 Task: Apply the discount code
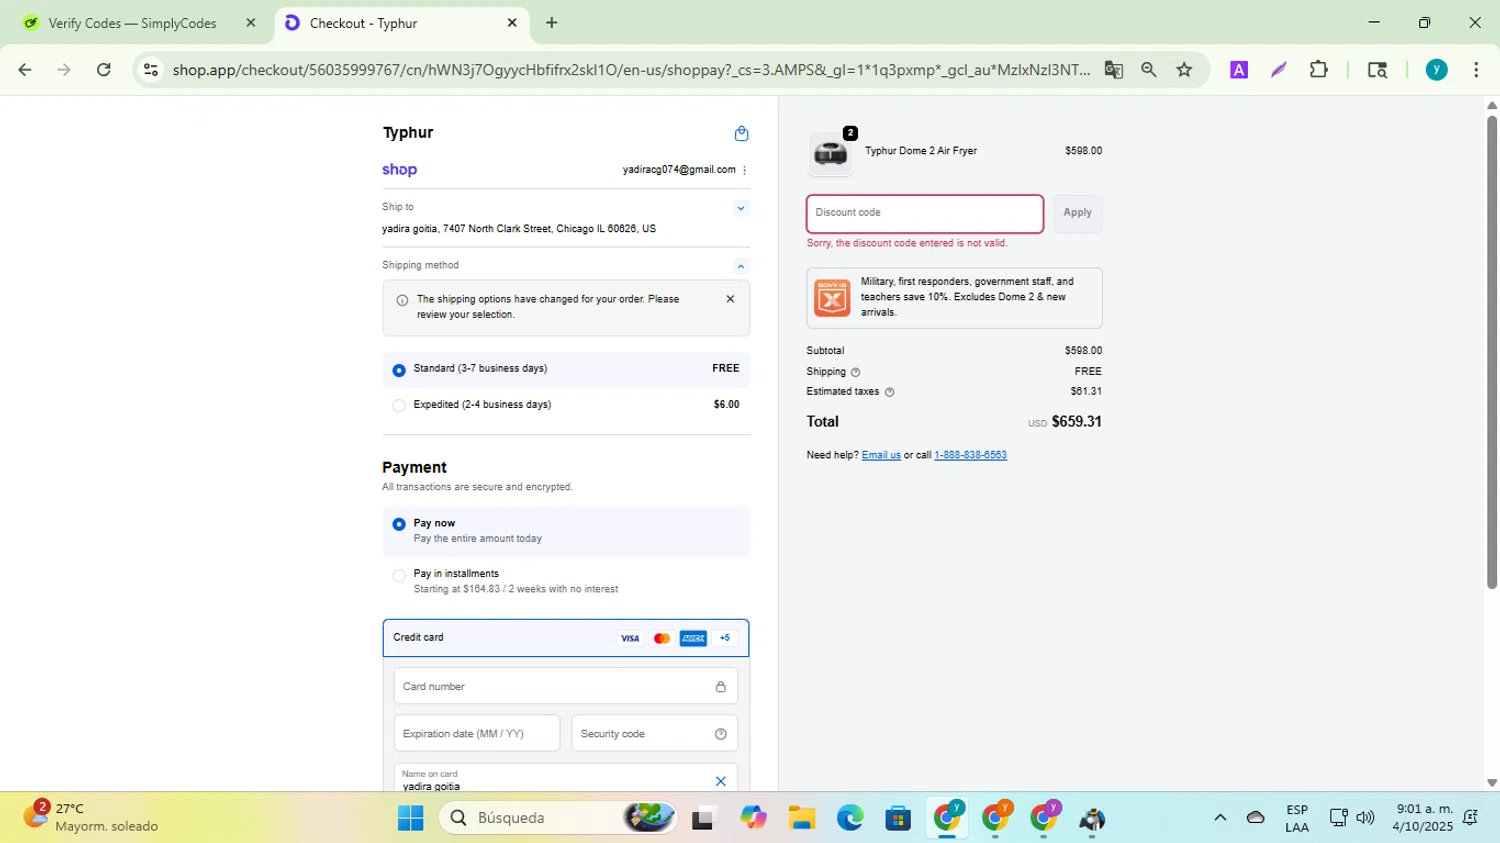point(1077,213)
